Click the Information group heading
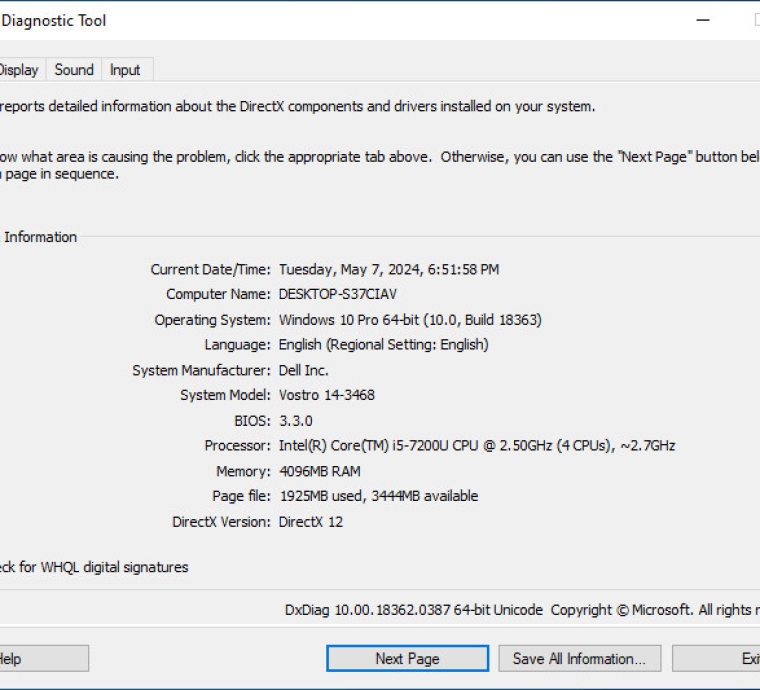The image size is (760, 690). 41,237
